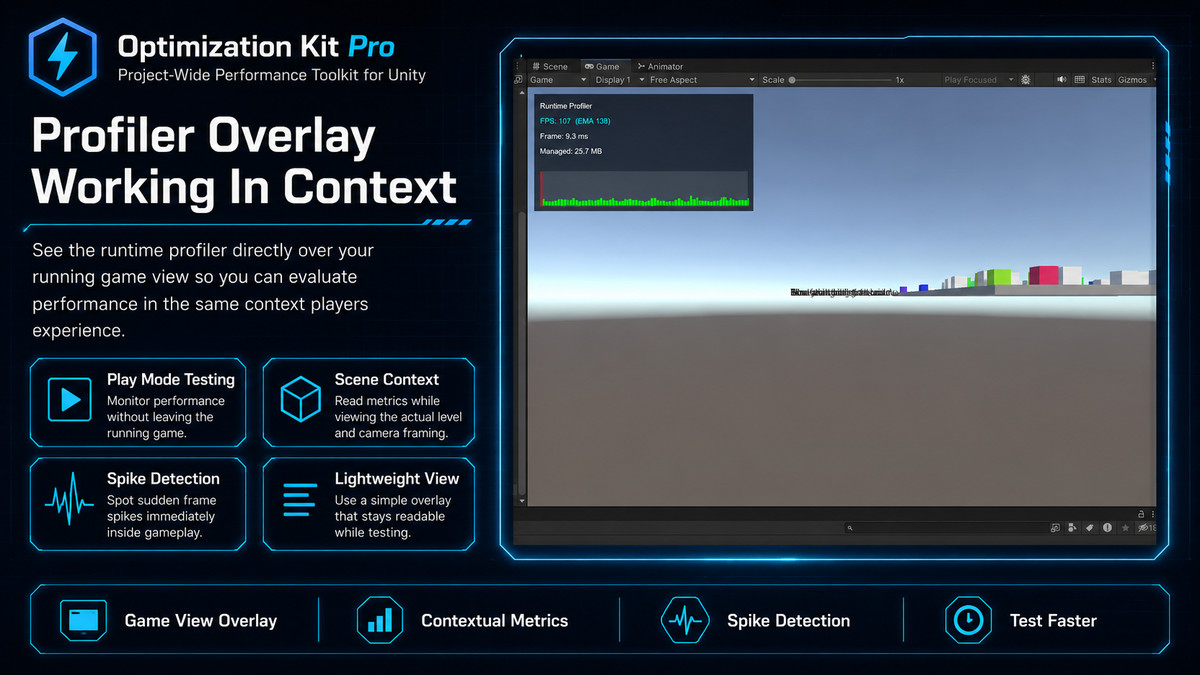
Task: Open the Animator tab
Action: 661,67
